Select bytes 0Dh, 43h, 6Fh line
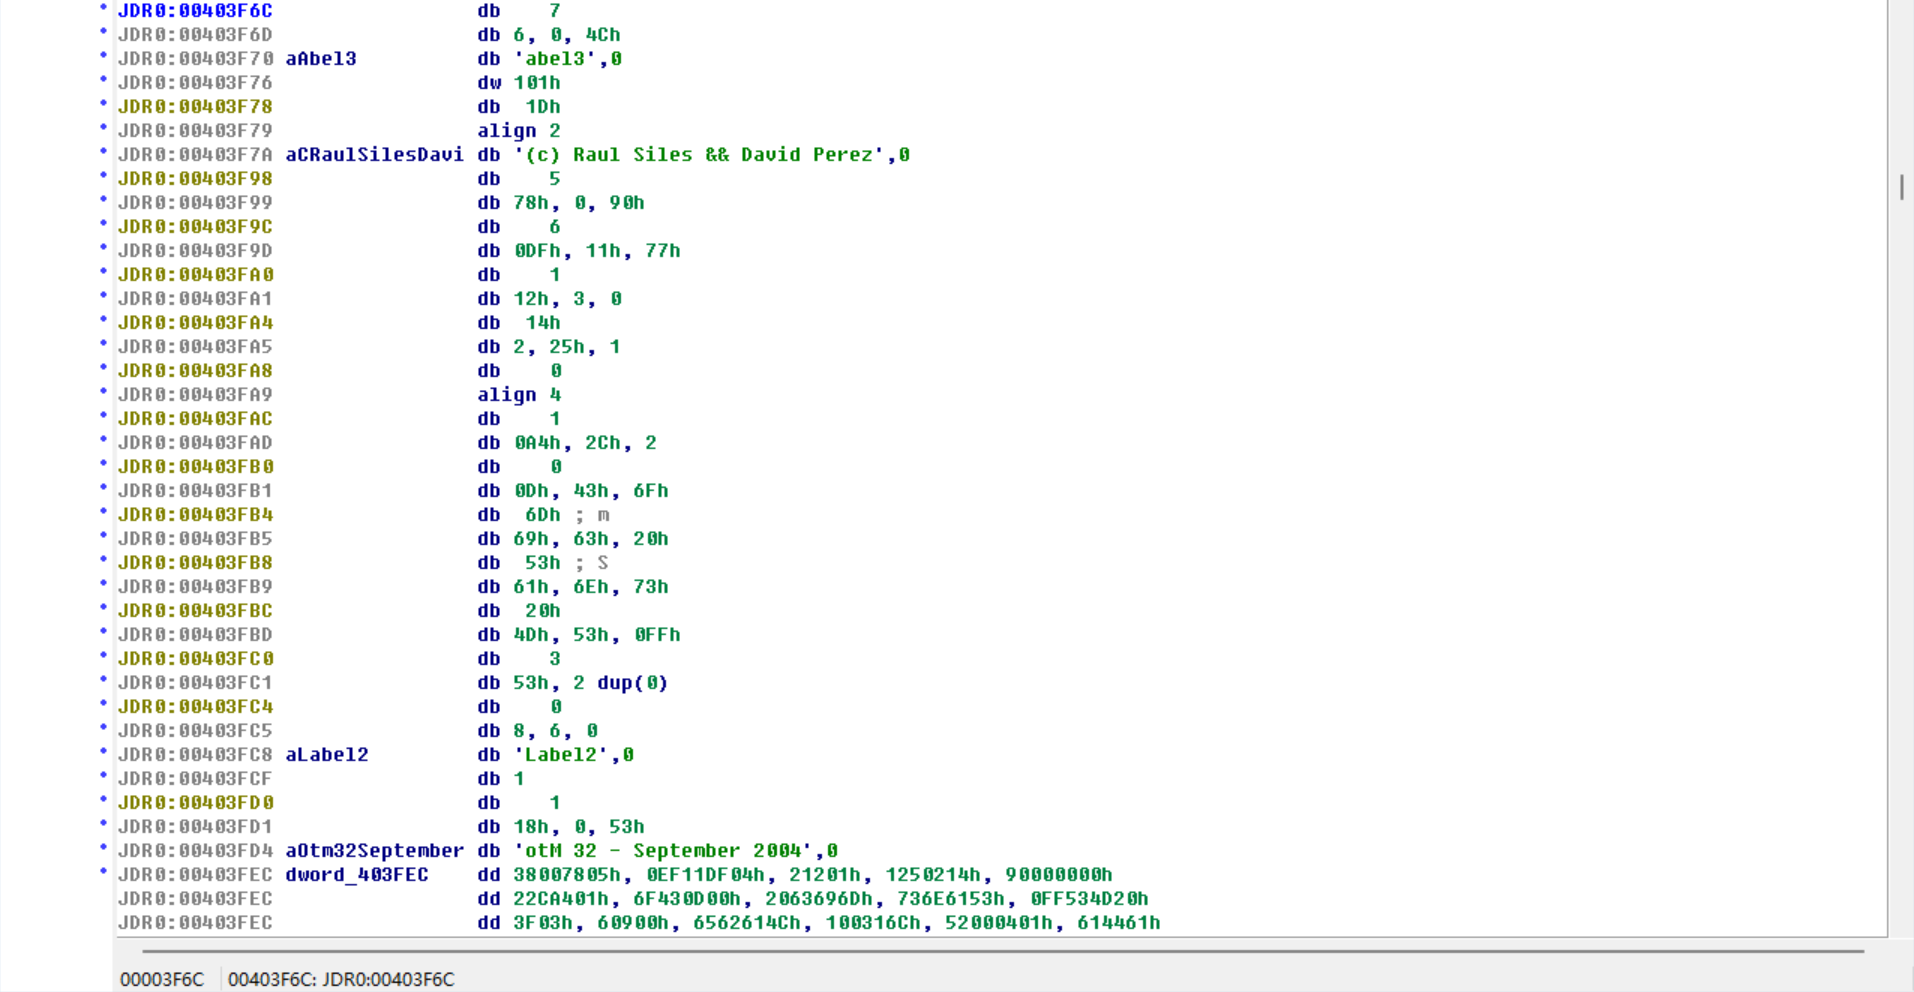The height and width of the screenshot is (992, 1914). (x=573, y=491)
